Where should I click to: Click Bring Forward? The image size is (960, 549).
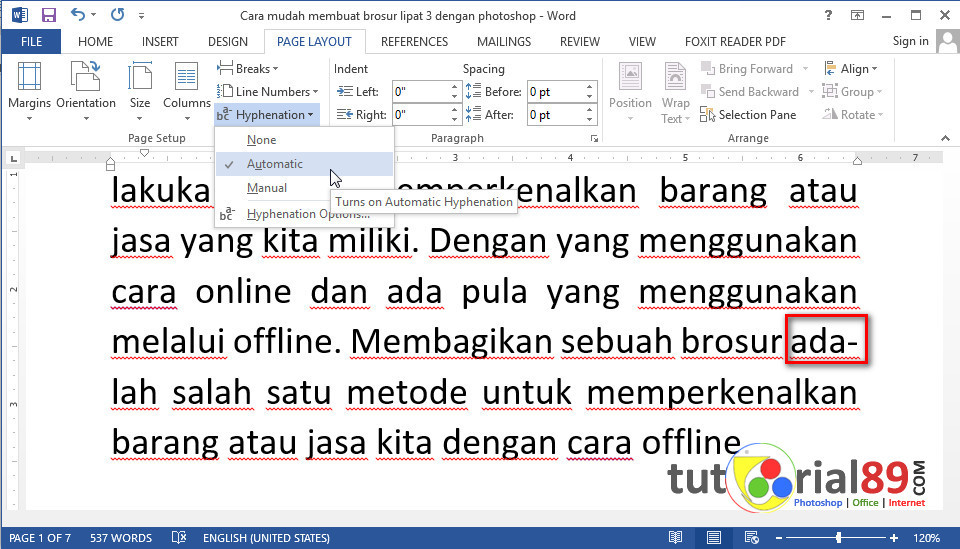point(747,69)
